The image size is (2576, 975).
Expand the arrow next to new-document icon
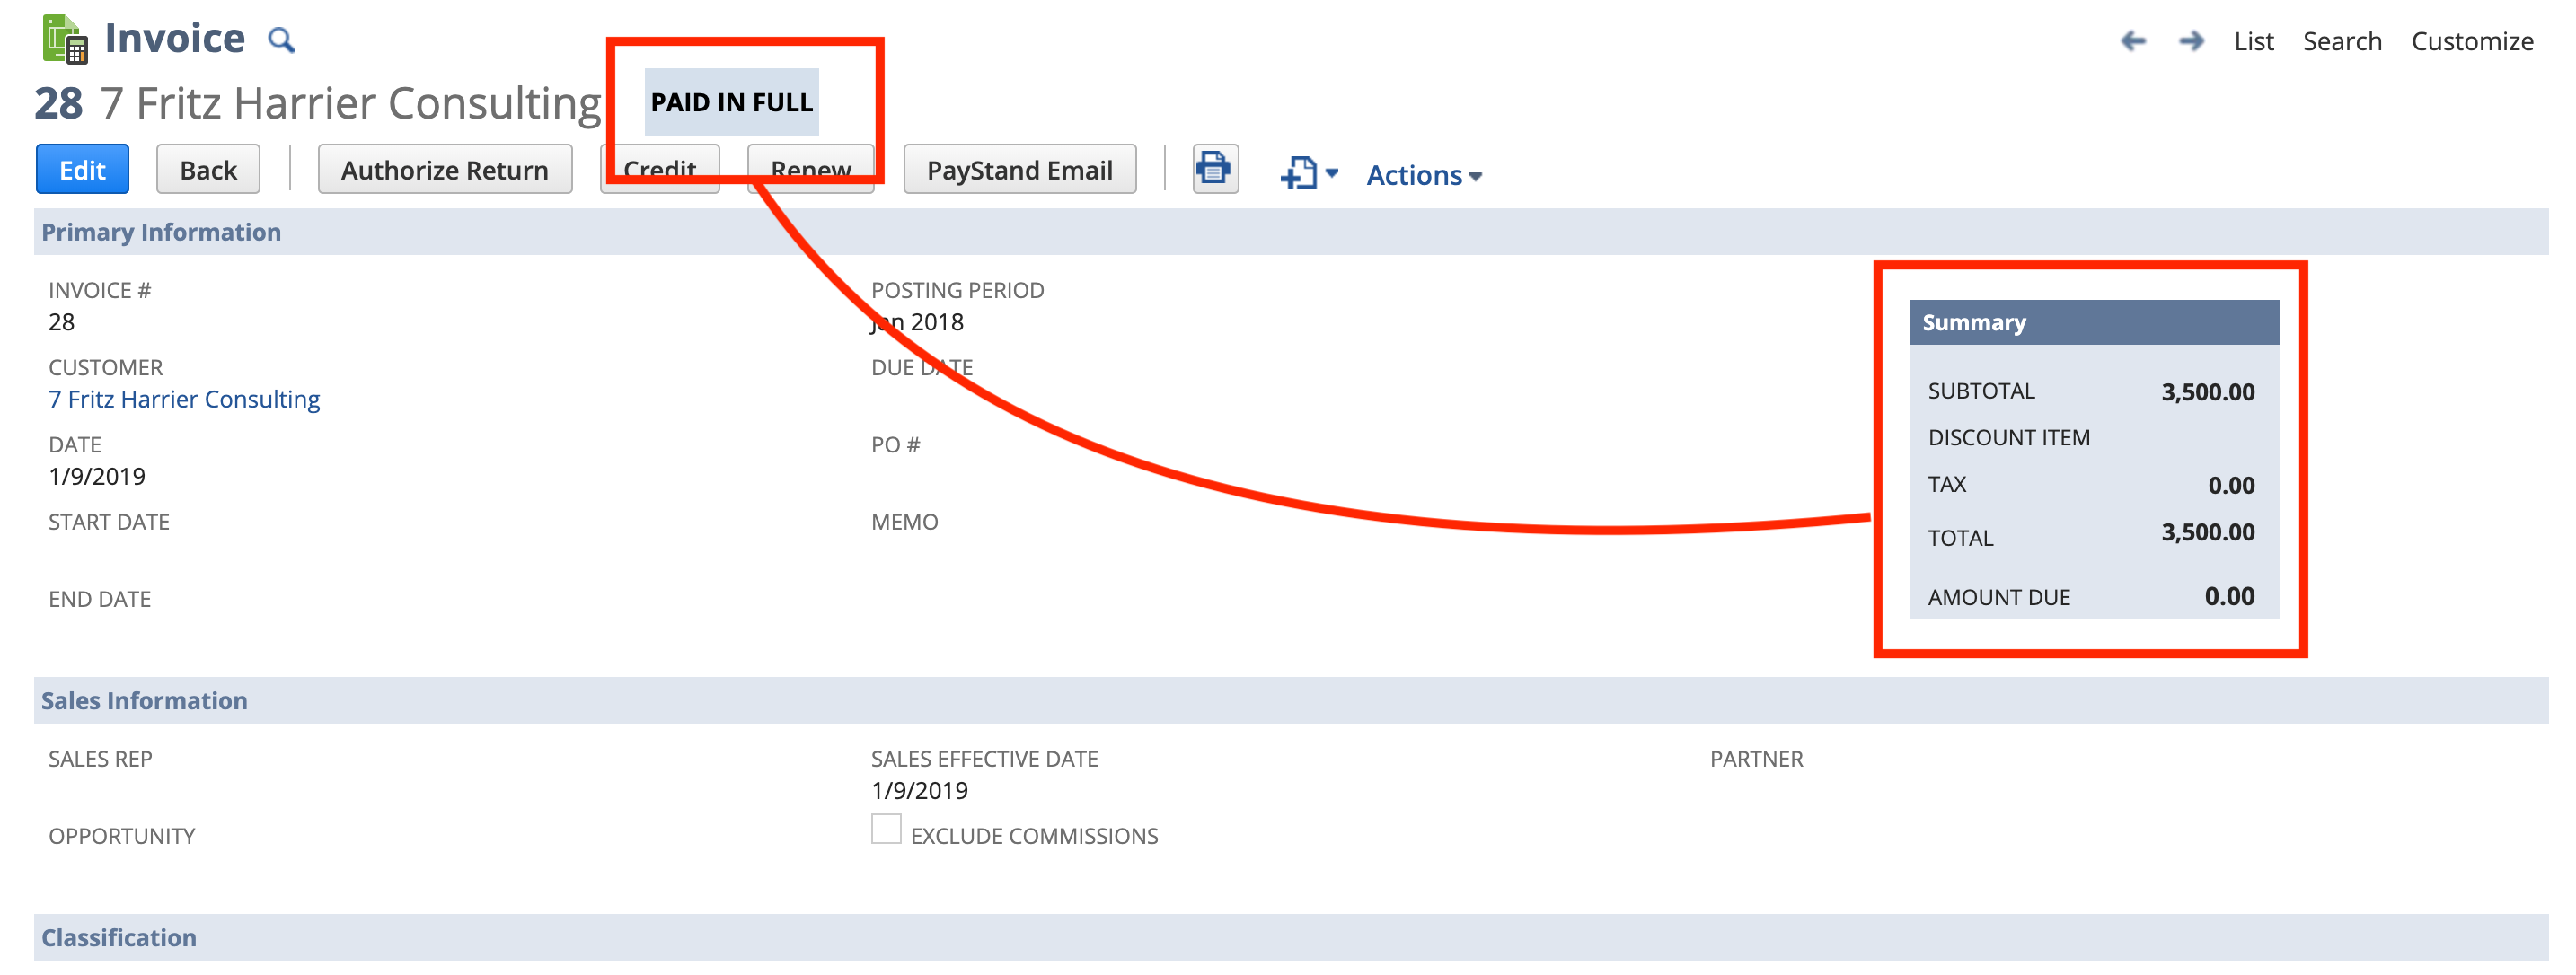click(1332, 173)
